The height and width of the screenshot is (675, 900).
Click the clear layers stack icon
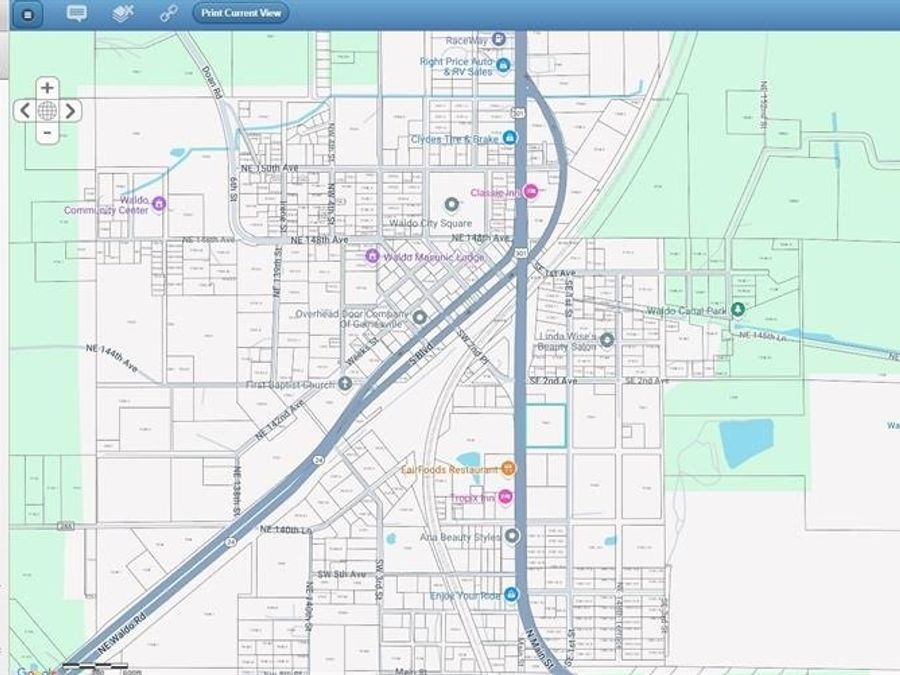click(x=122, y=14)
